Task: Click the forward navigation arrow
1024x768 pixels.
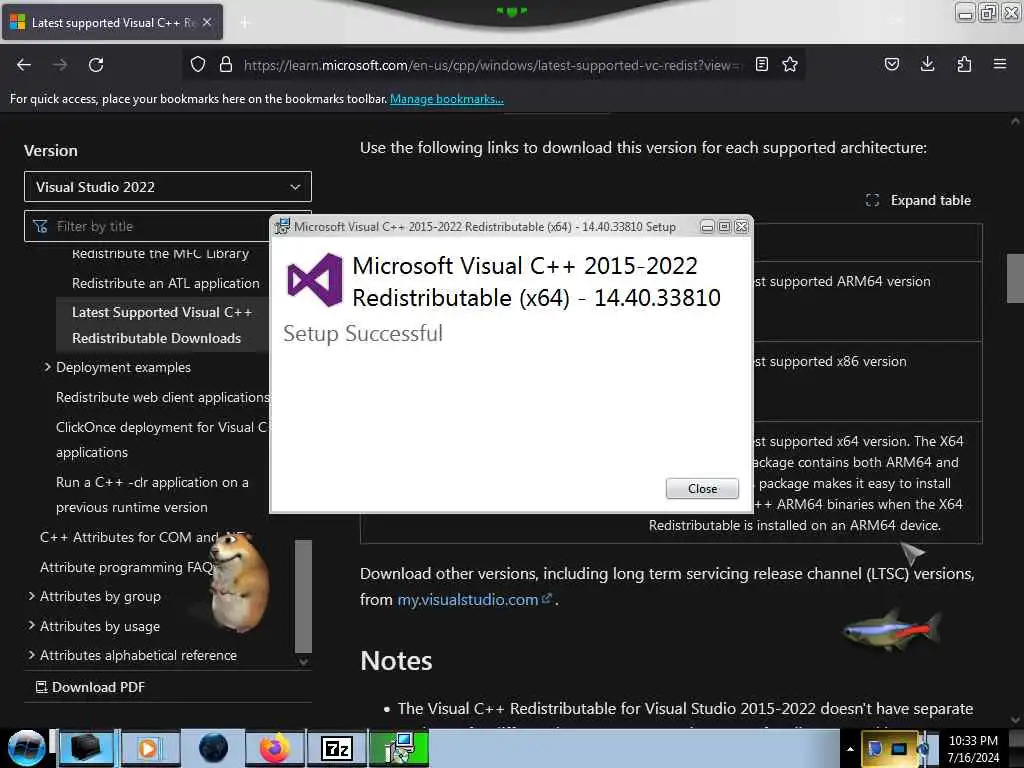Action: (x=60, y=65)
